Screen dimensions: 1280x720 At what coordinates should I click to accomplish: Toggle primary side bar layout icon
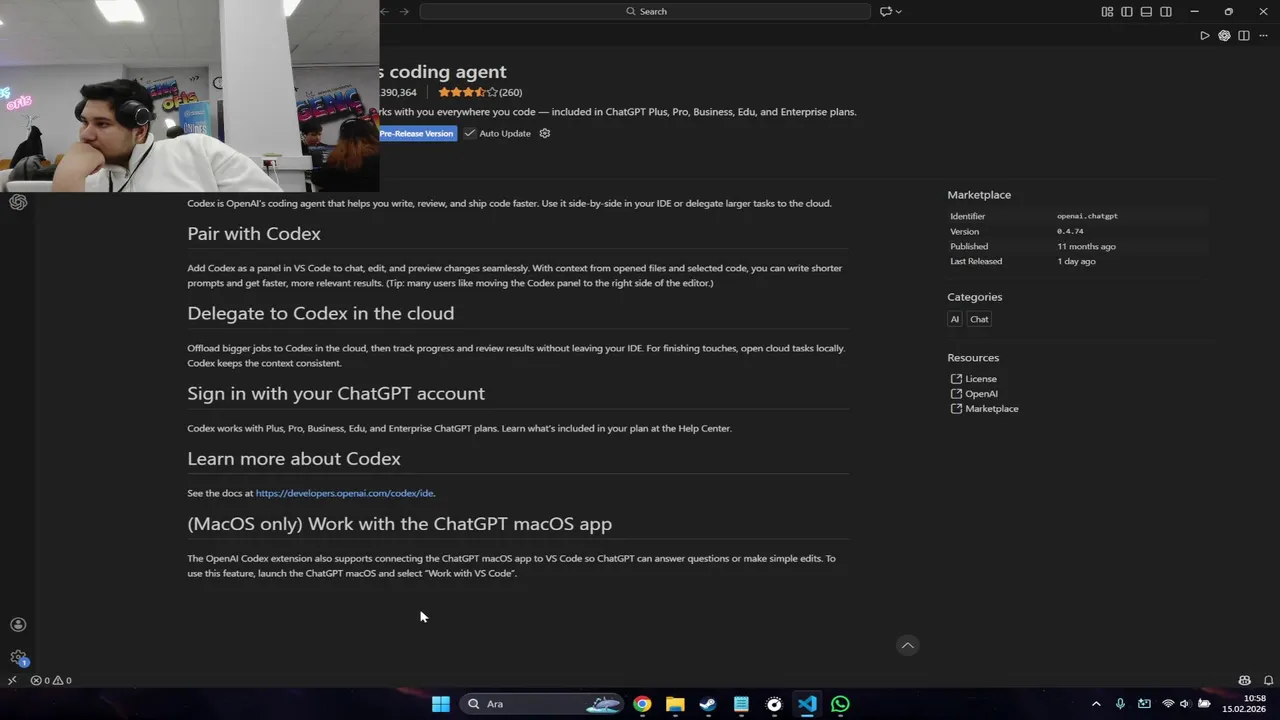tap(1127, 11)
